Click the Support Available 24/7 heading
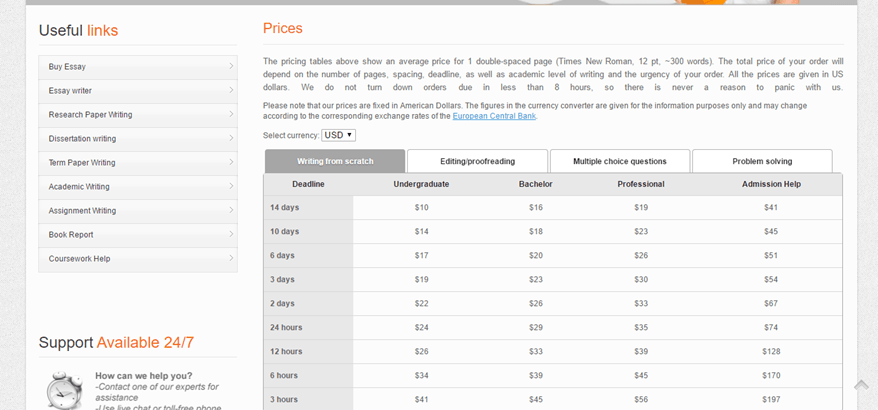This screenshot has height=410, width=878. 116,343
